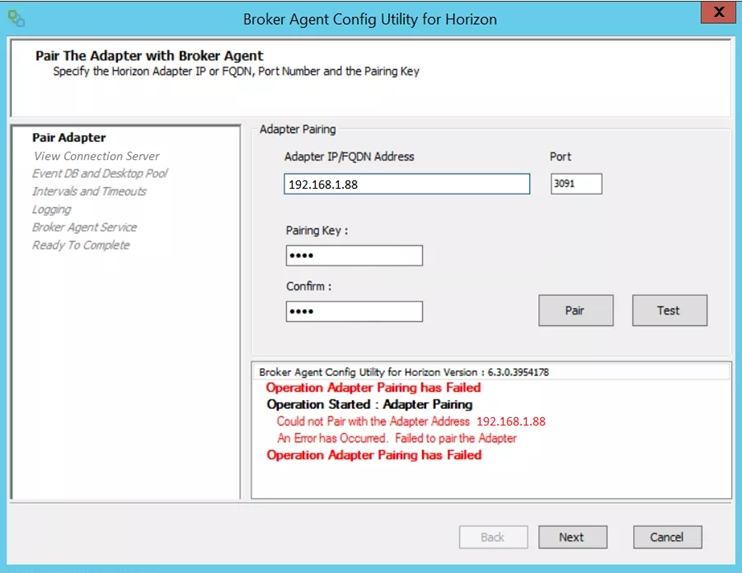The image size is (742, 573).
Task: Click the Confirm pairing key field
Action: click(x=354, y=312)
